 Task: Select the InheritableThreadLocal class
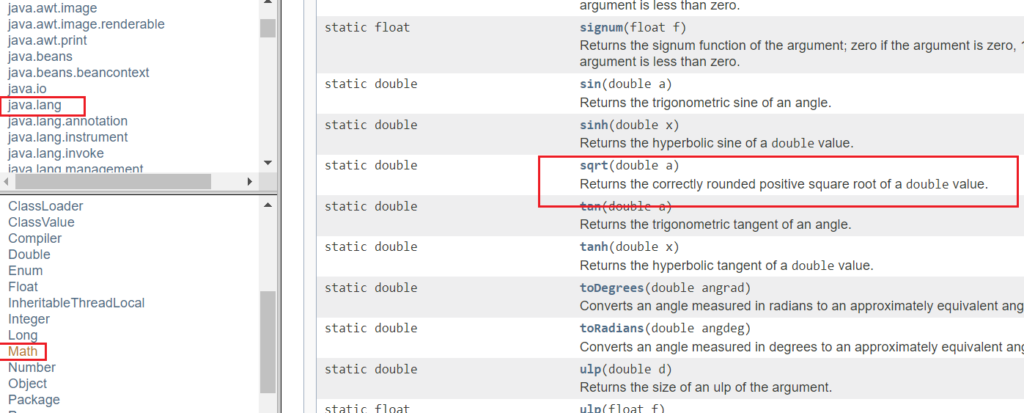tap(76, 303)
